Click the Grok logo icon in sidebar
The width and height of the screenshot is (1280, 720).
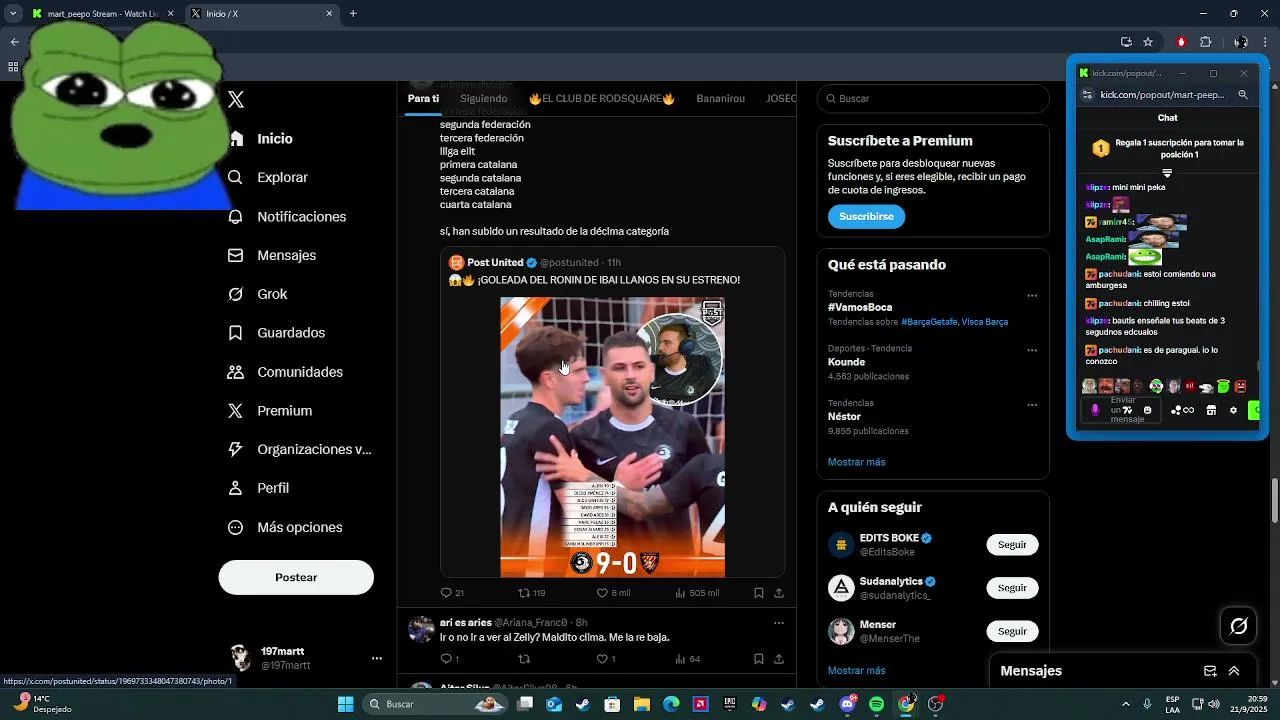click(236, 294)
